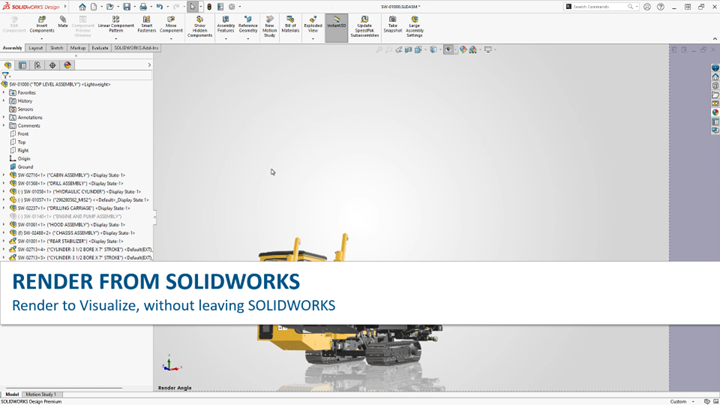Switch to the Evaluate tab
720x405 pixels.
click(100, 48)
